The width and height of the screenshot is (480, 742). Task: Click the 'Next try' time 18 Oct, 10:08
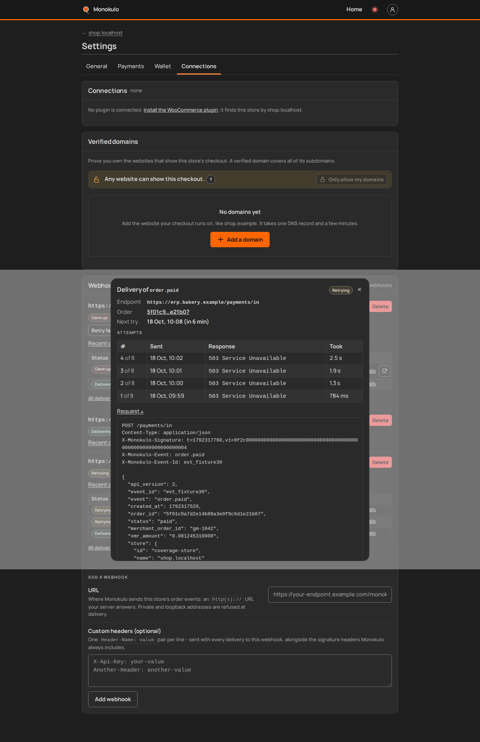(x=178, y=322)
